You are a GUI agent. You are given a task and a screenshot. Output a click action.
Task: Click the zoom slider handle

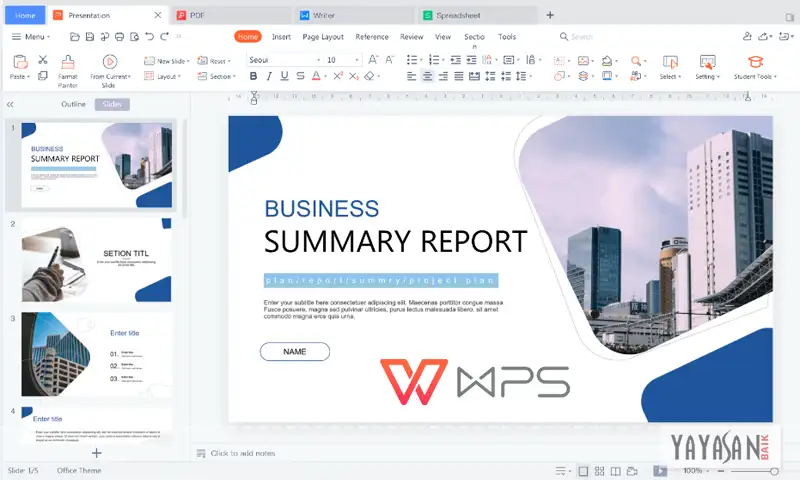pyautogui.click(x=774, y=471)
